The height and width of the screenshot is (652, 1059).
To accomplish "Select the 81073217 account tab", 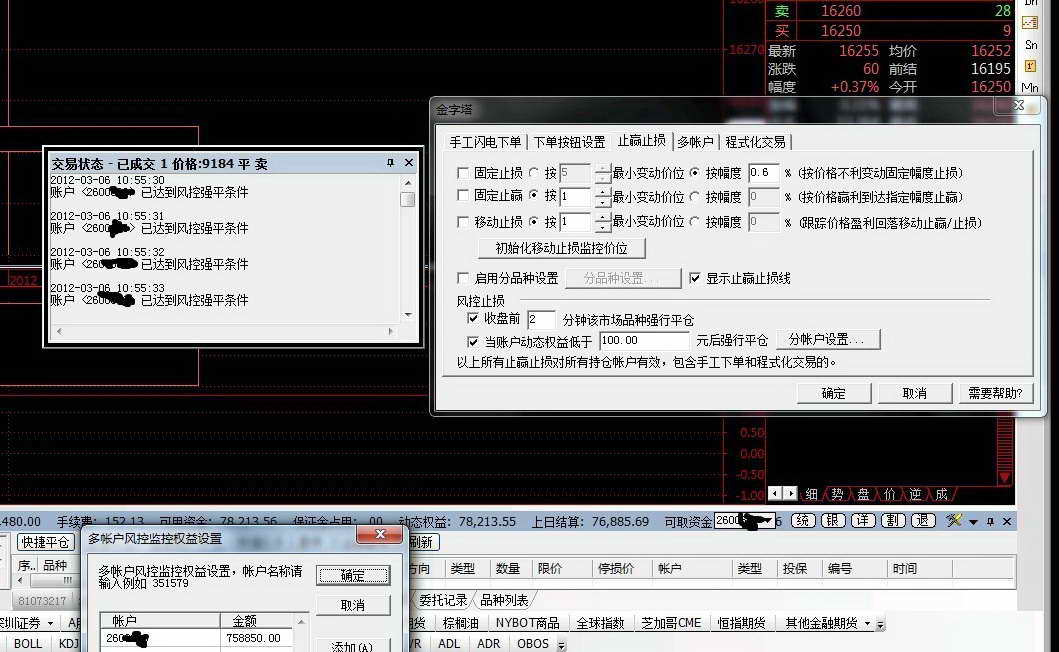I will pyautogui.click(x=42, y=601).
